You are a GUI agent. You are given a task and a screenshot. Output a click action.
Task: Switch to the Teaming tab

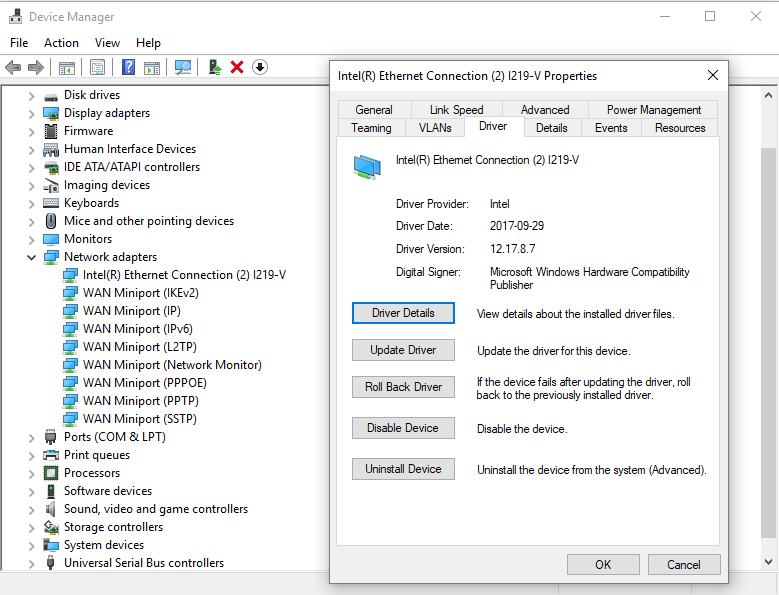[x=371, y=128]
